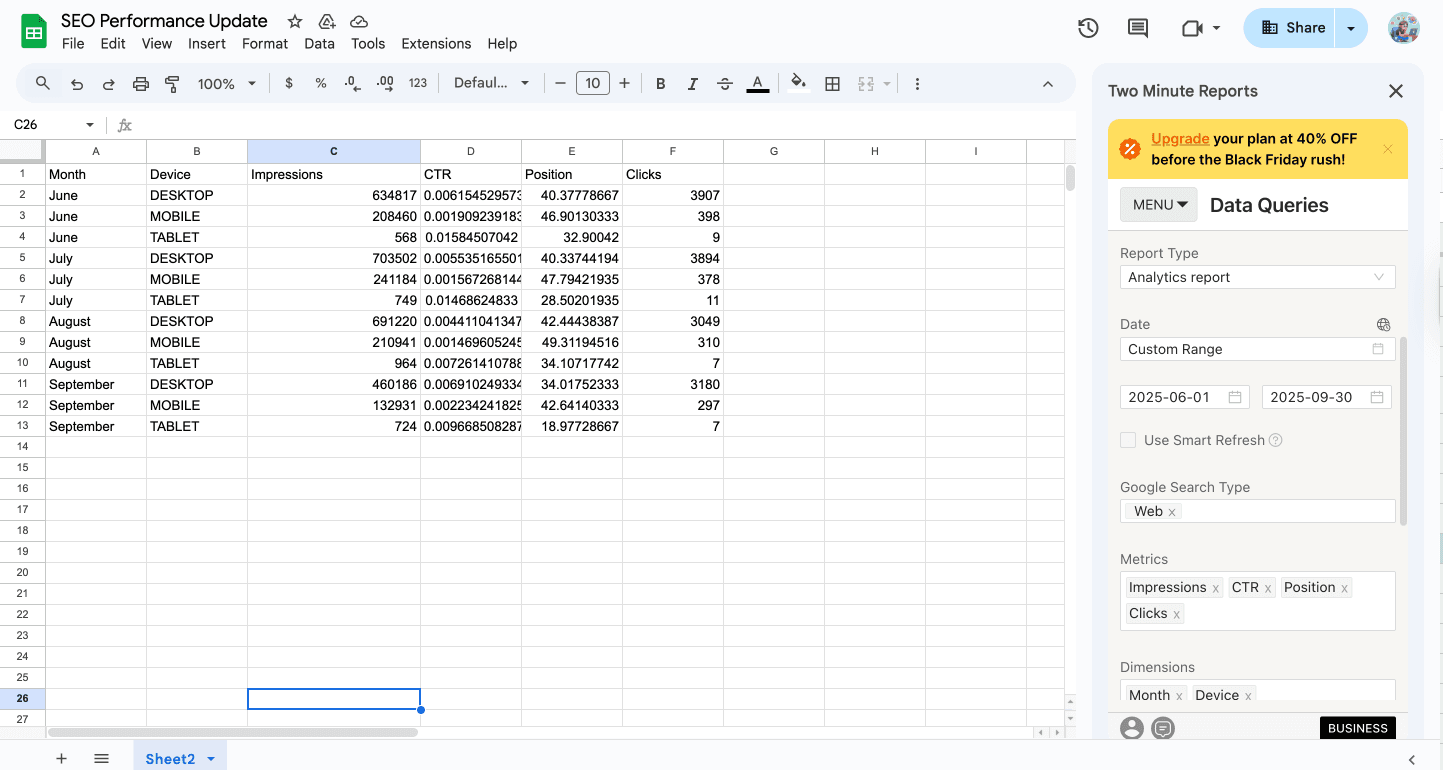Click the Borders icon in the toolbar
Image resolution: width=1443 pixels, height=770 pixels.
tap(832, 83)
